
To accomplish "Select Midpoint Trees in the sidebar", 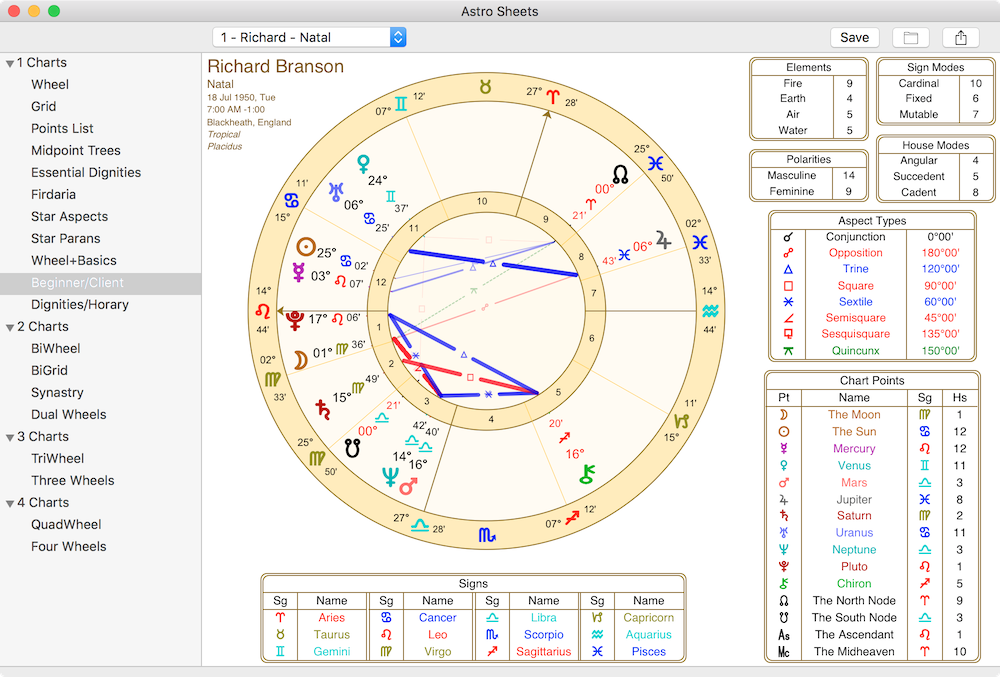I will click(76, 150).
